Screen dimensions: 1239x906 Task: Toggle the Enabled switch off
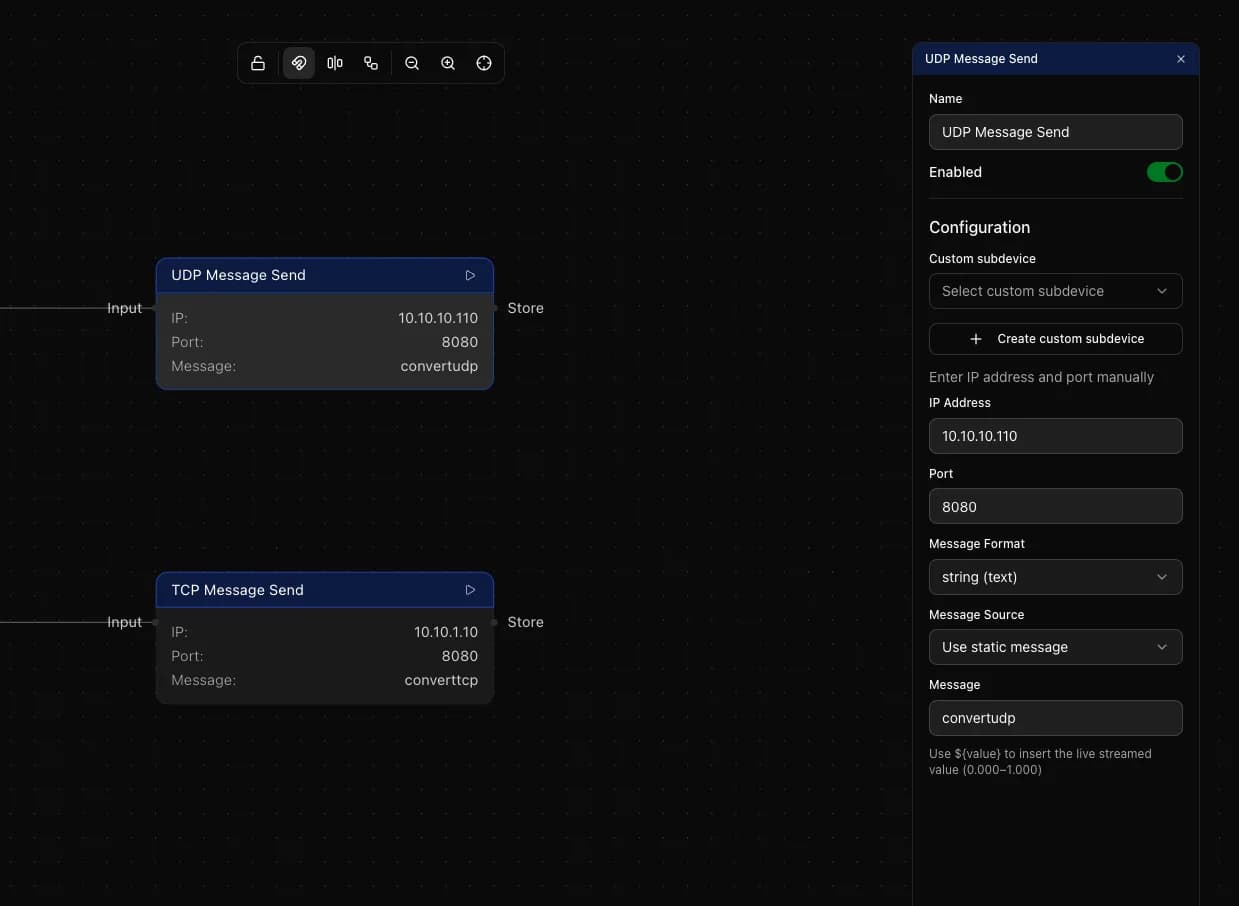(x=1164, y=172)
